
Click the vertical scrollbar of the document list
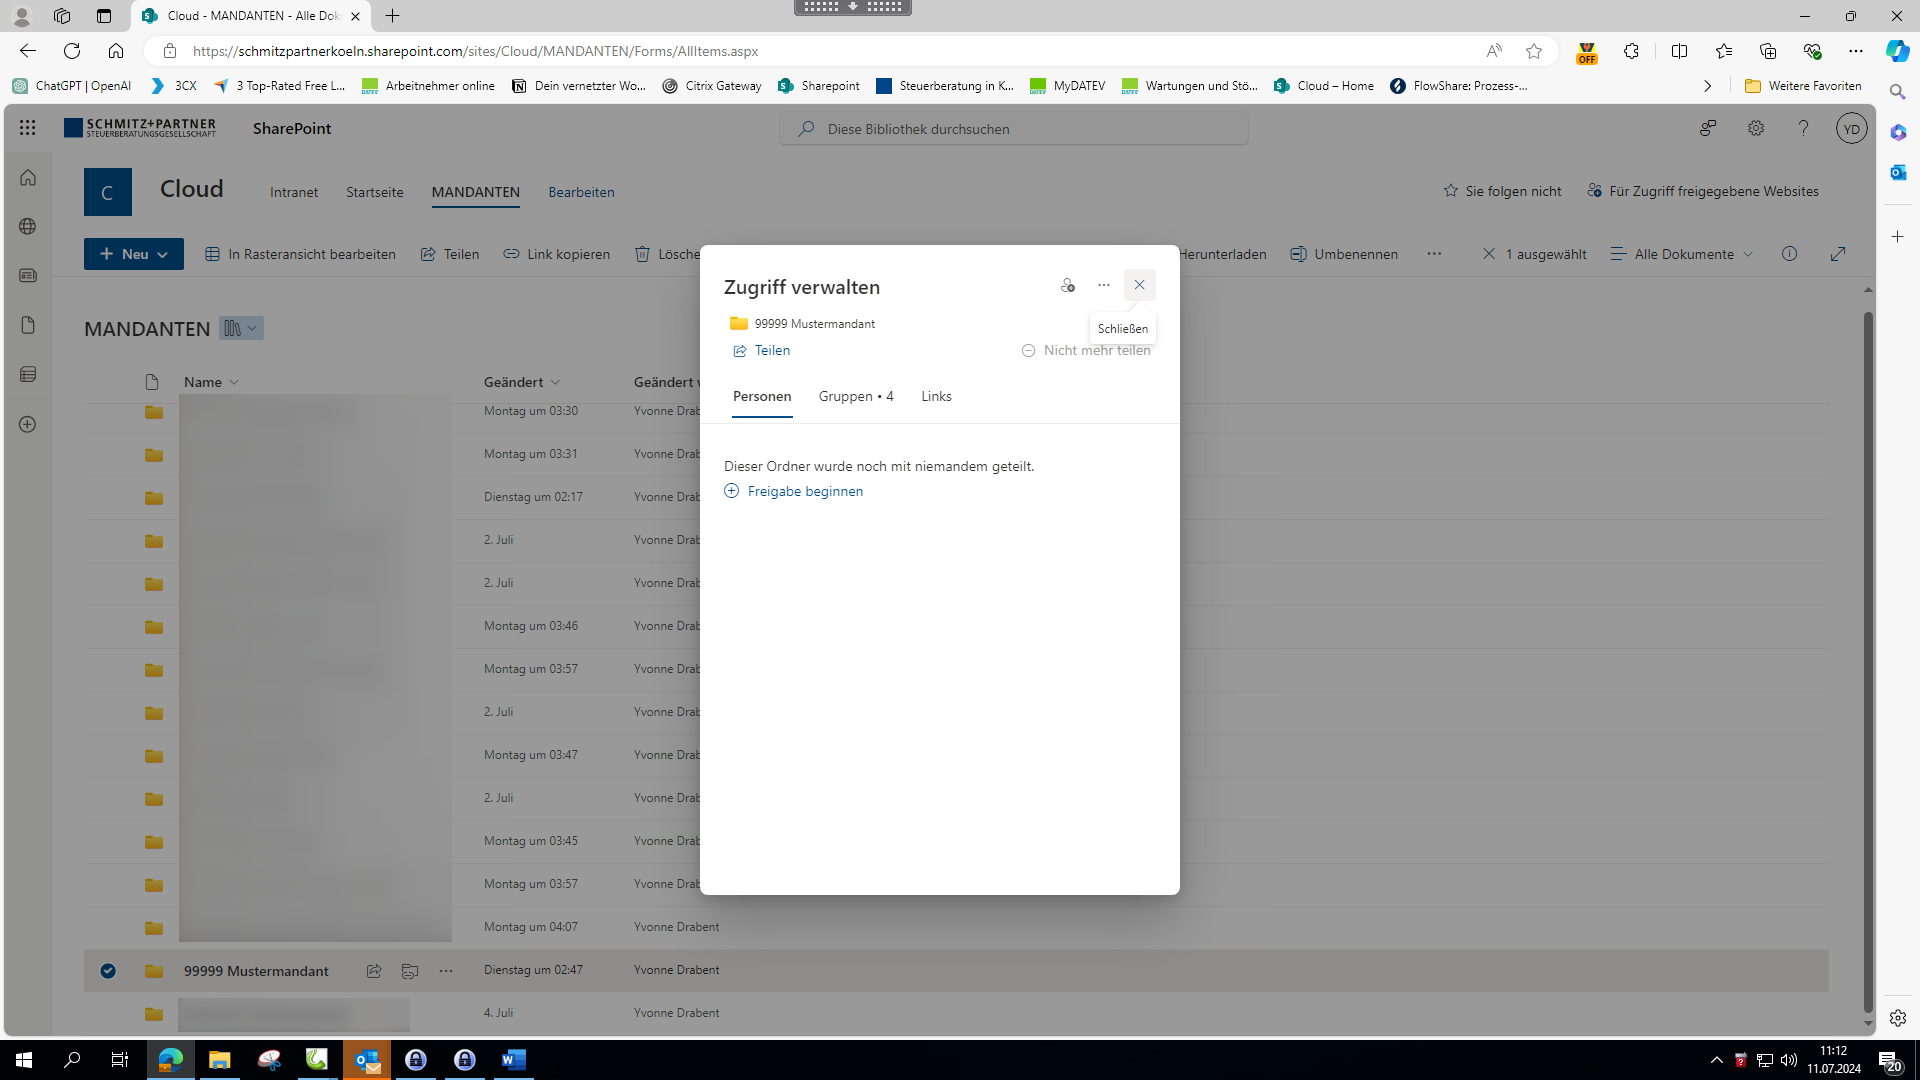(x=1867, y=660)
